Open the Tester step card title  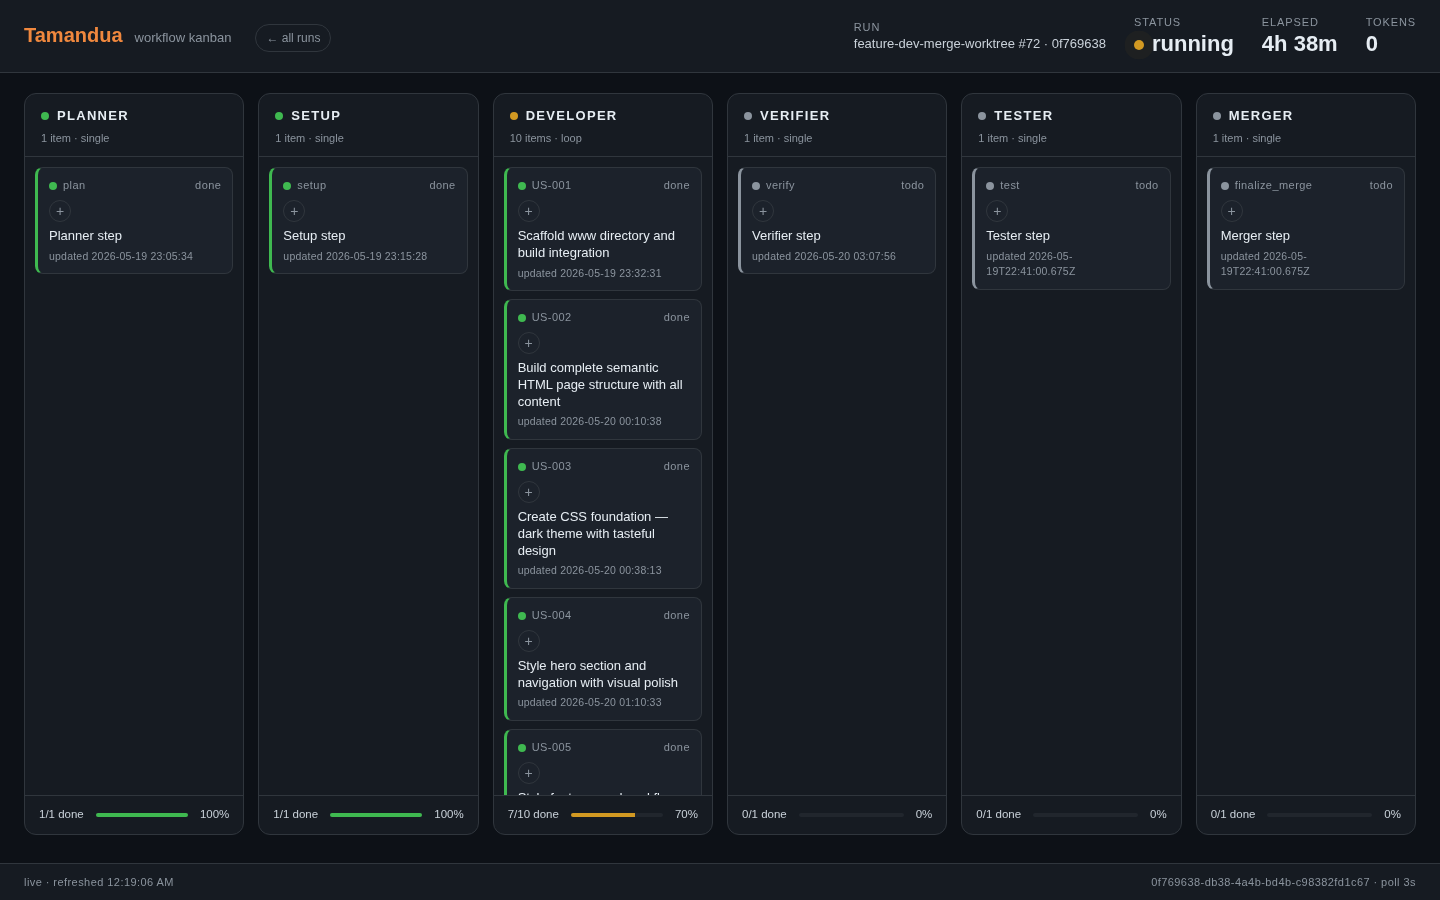click(1018, 236)
